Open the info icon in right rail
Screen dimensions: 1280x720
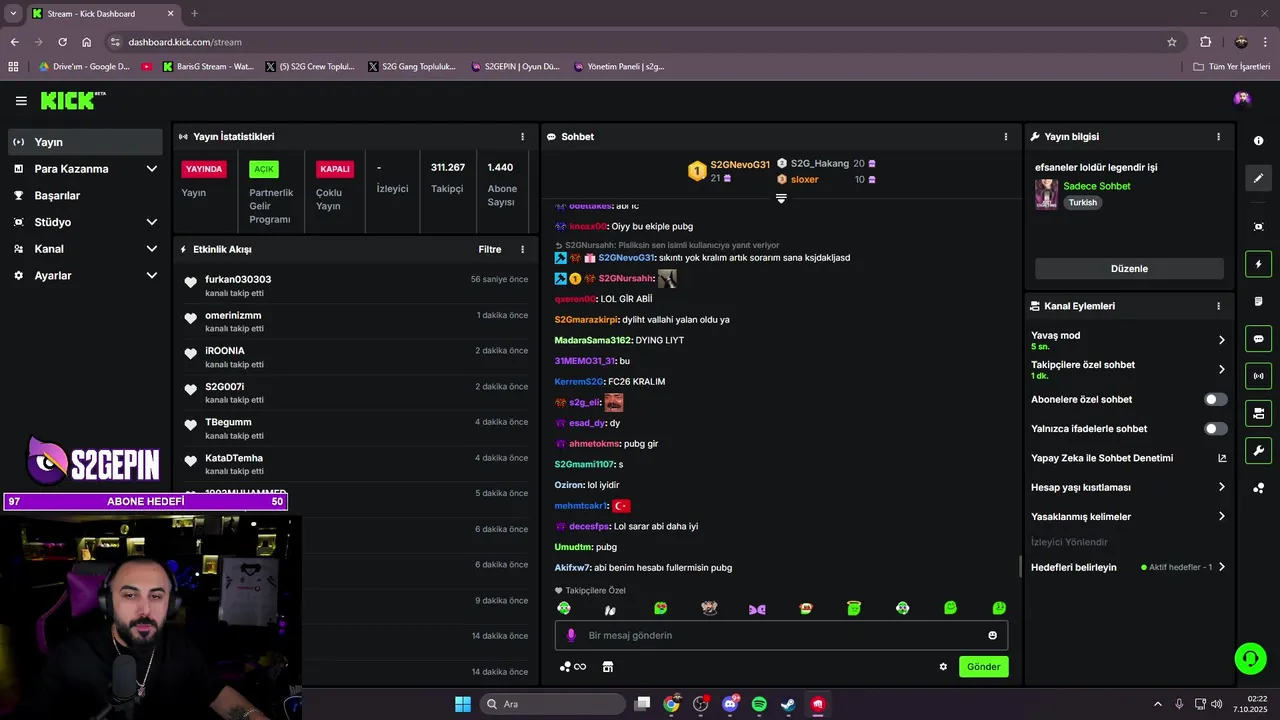[1258, 141]
